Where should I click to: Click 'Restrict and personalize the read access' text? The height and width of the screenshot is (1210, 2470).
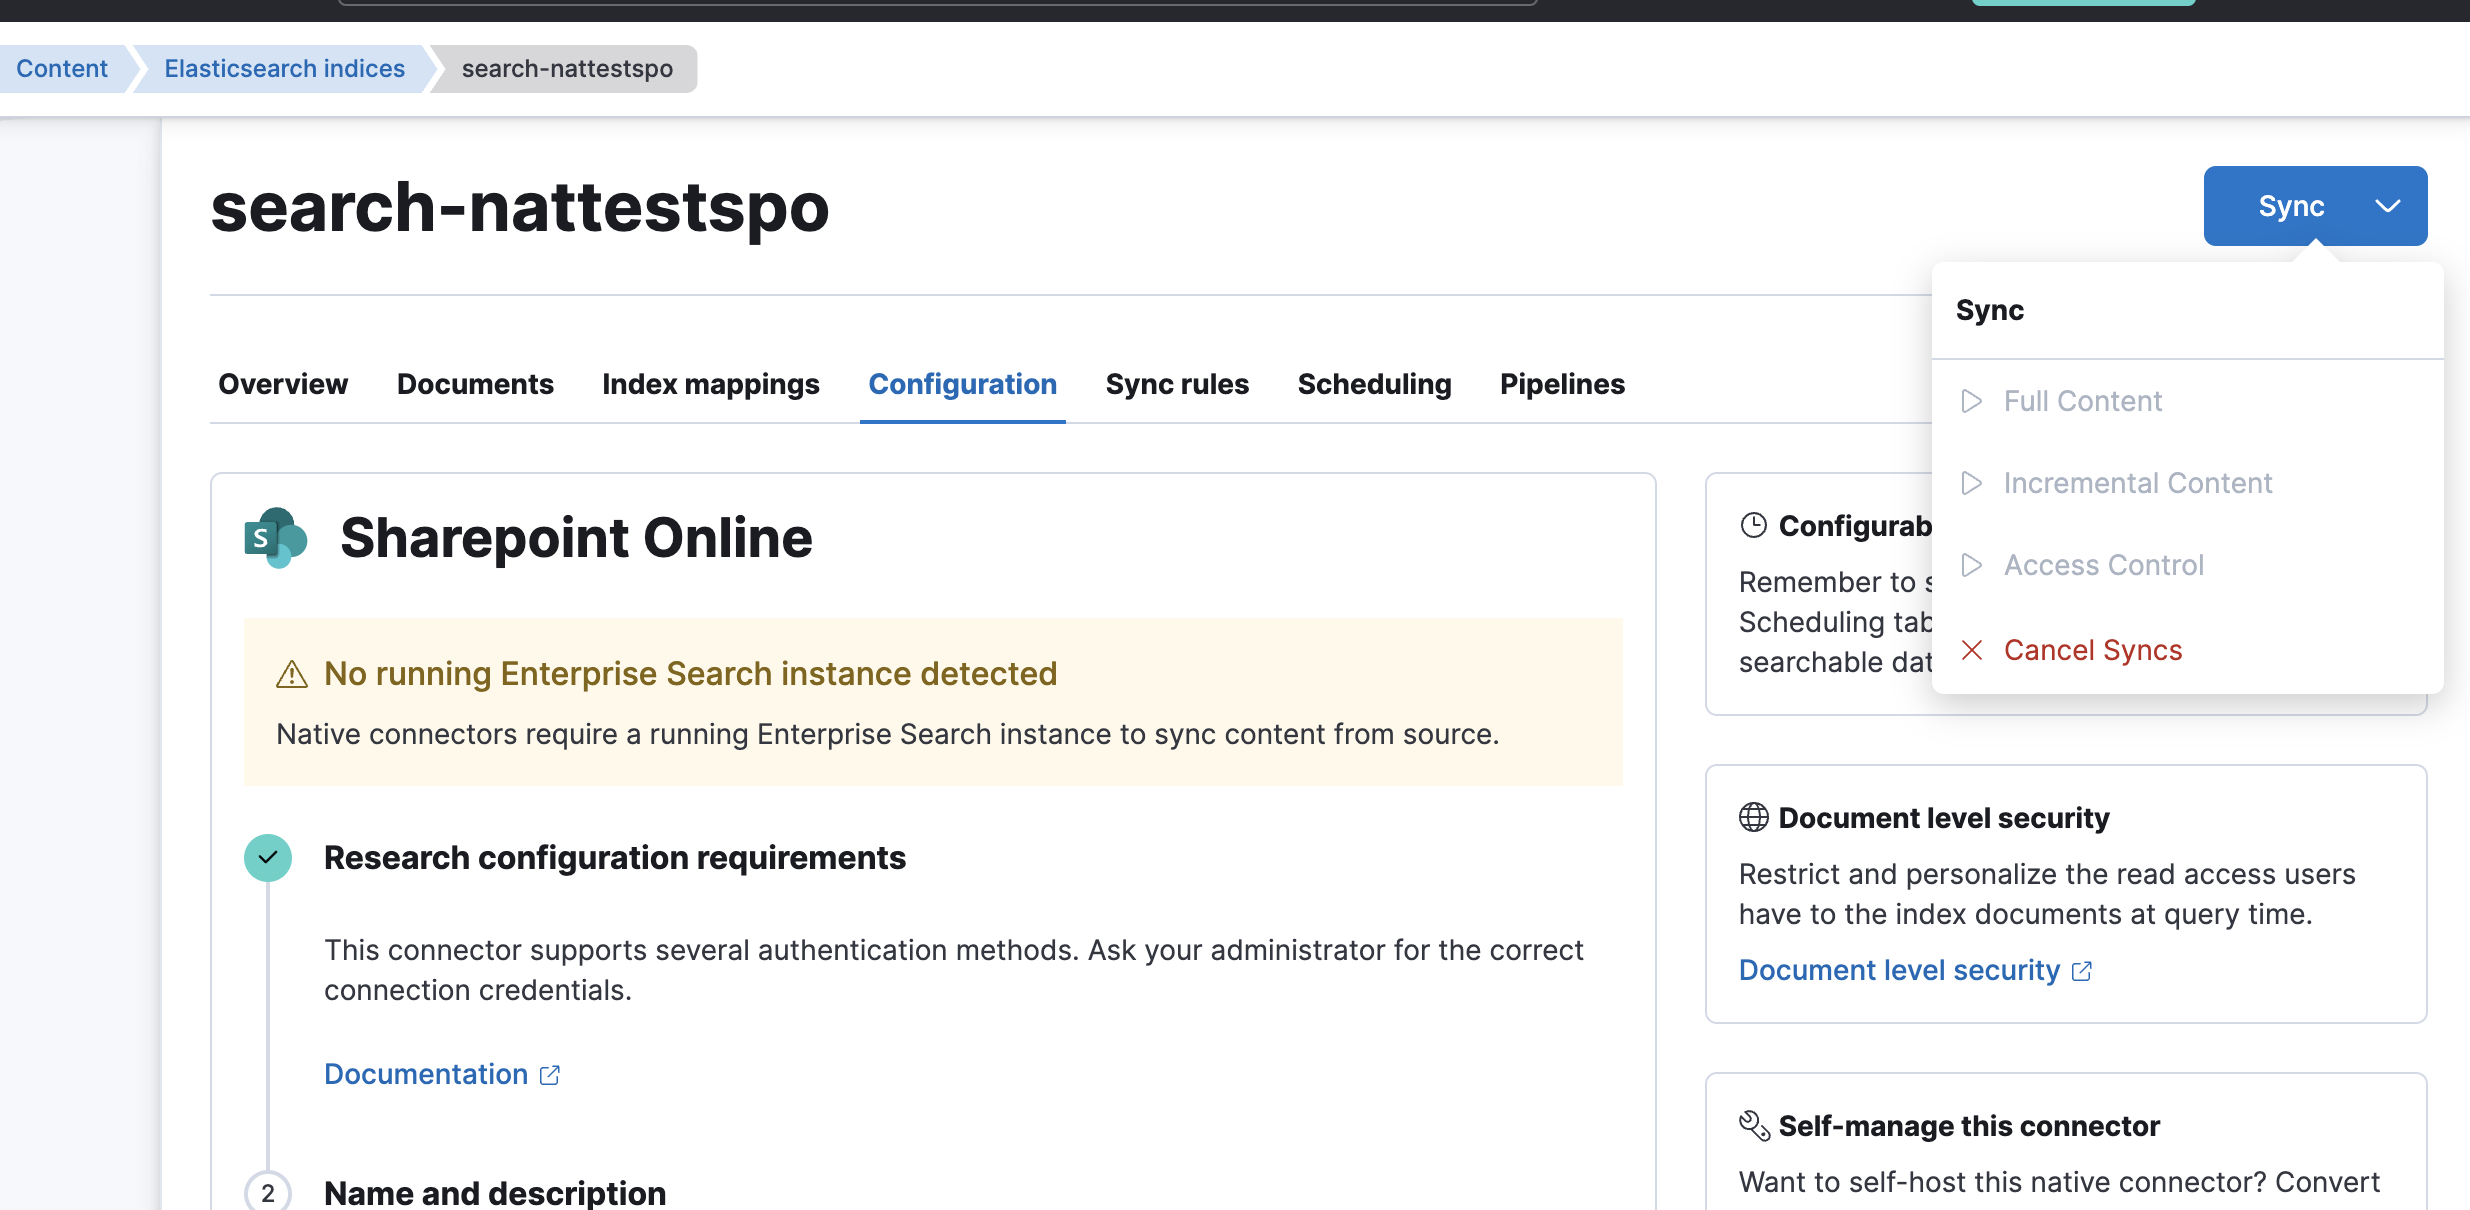tap(2047, 894)
